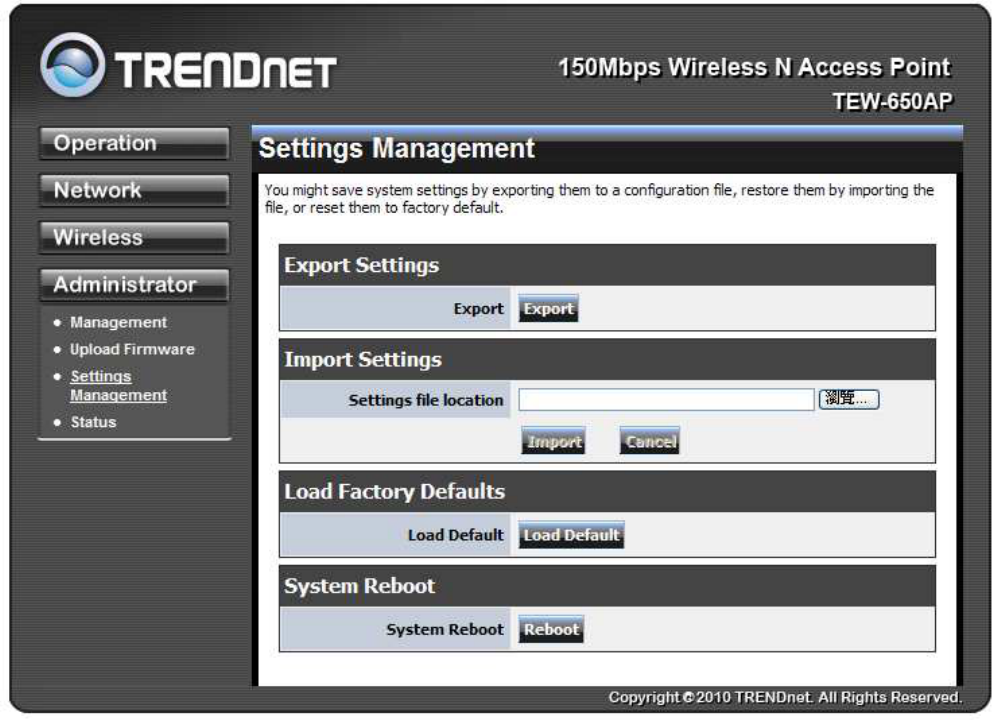
Task: Open the Operation menu section
Action: 134,144
